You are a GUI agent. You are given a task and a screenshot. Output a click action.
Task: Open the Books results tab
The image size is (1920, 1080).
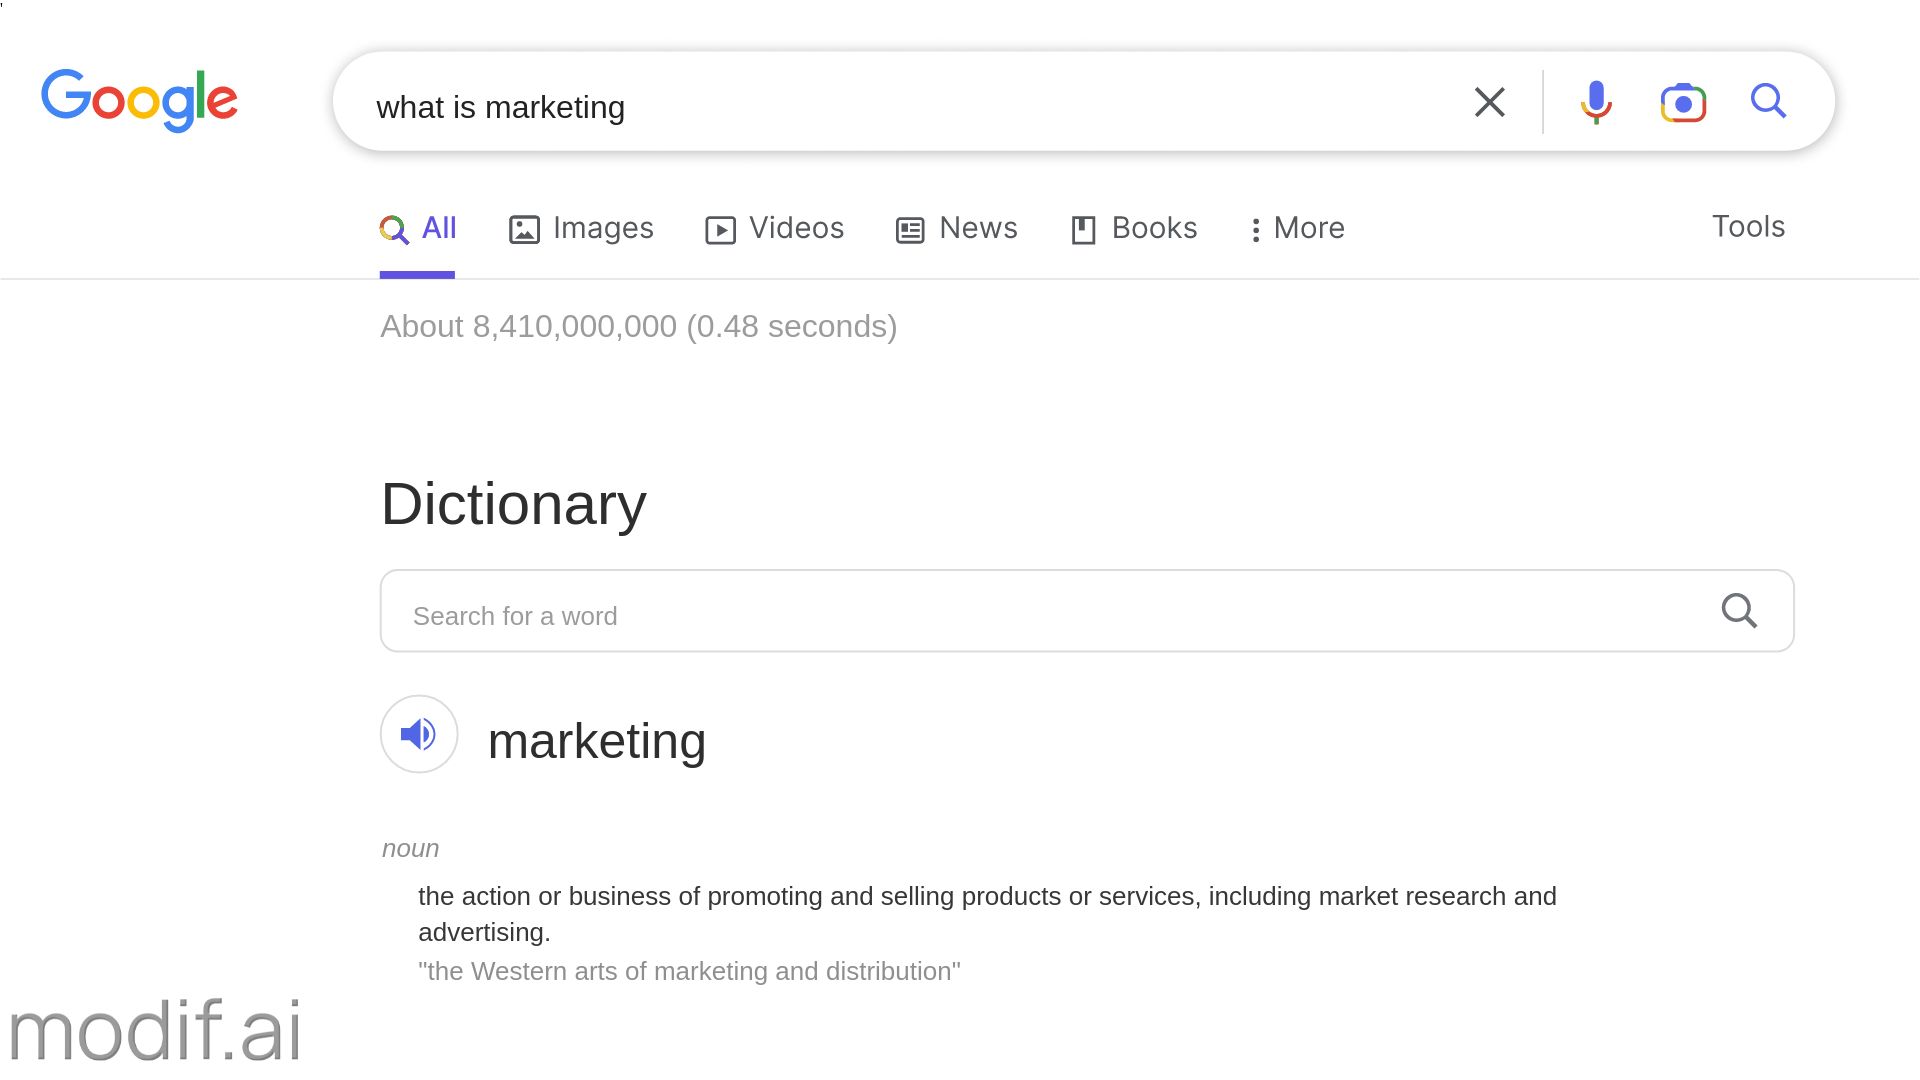point(1154,228)
